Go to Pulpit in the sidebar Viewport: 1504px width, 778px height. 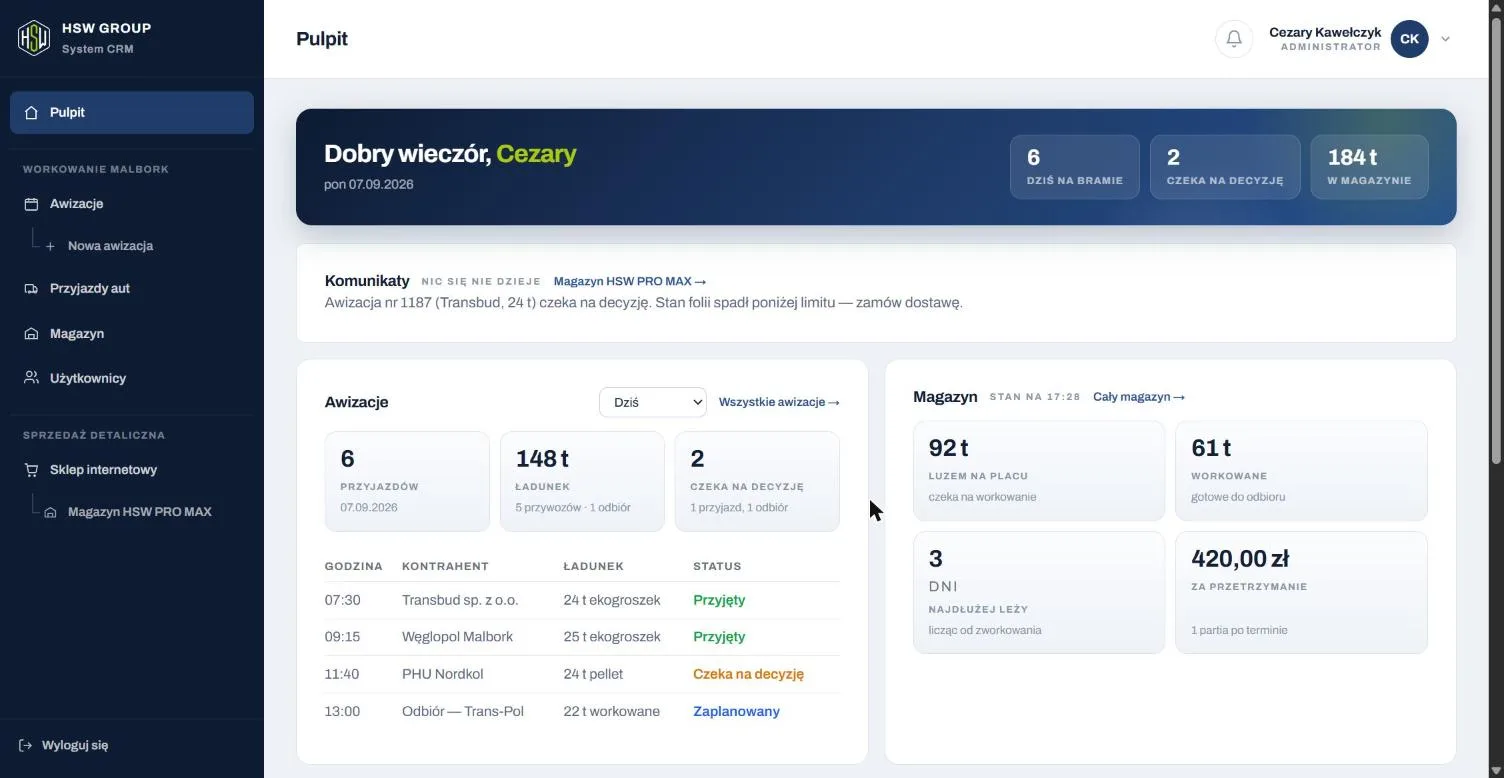click(x=132, y=112)
